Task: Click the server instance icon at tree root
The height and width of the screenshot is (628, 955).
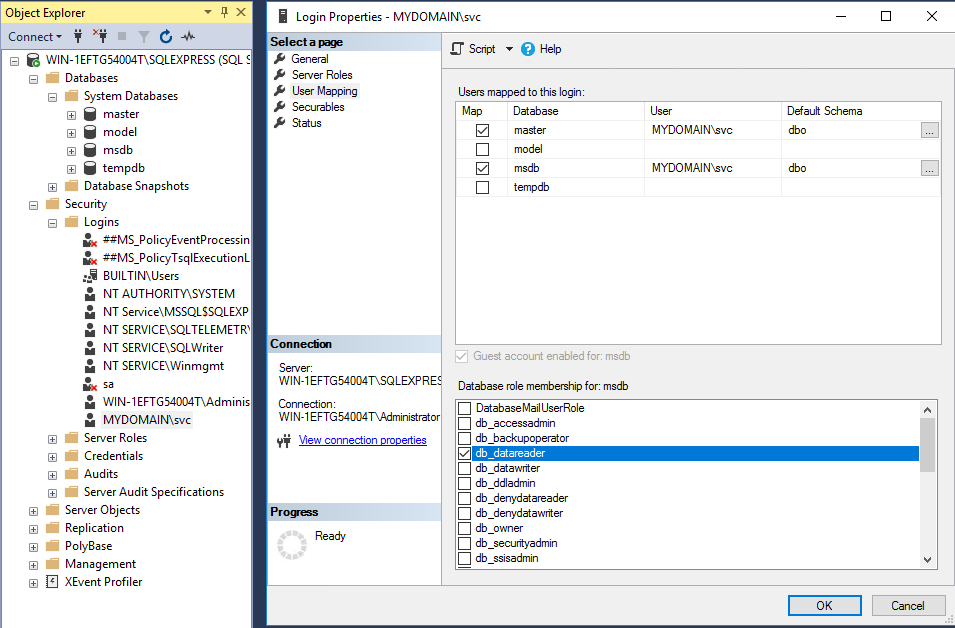Action: click(33, 60)
